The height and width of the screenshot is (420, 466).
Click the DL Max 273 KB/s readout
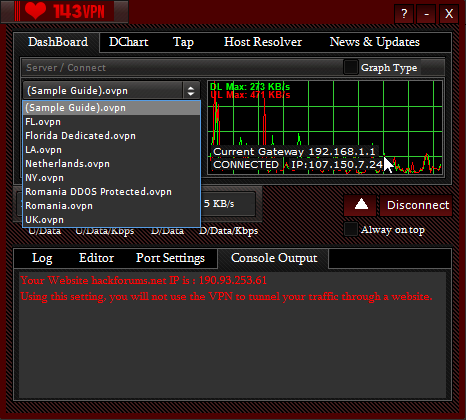pos(250,87)
